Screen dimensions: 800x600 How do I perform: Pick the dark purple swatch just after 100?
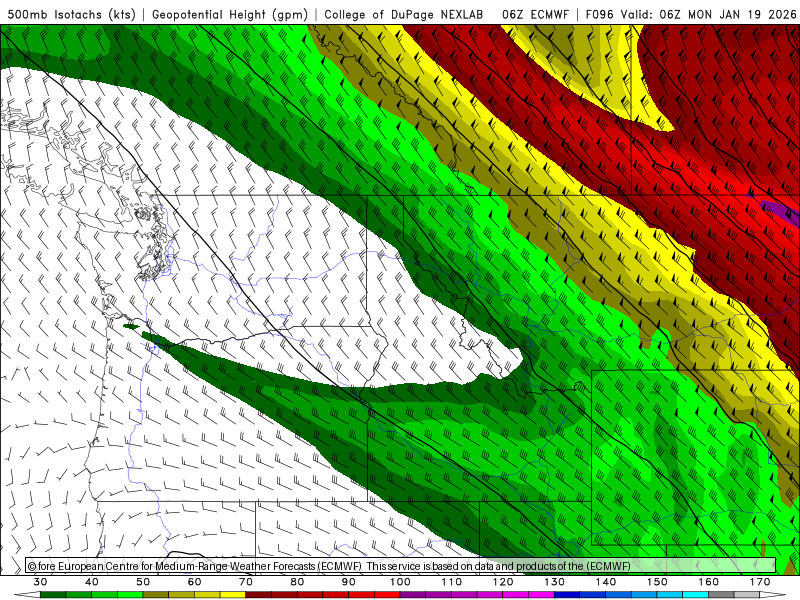pyautogui.click(x=413, y=595)
